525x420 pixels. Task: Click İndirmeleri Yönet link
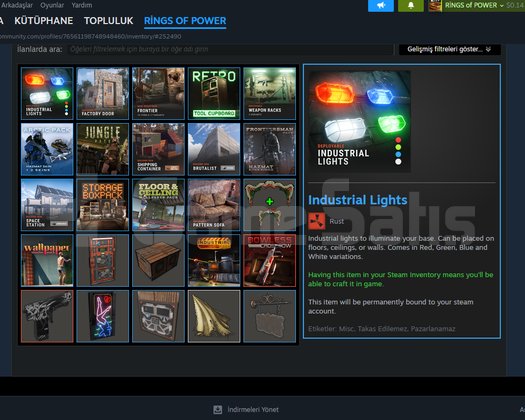(x=253, y=409)
